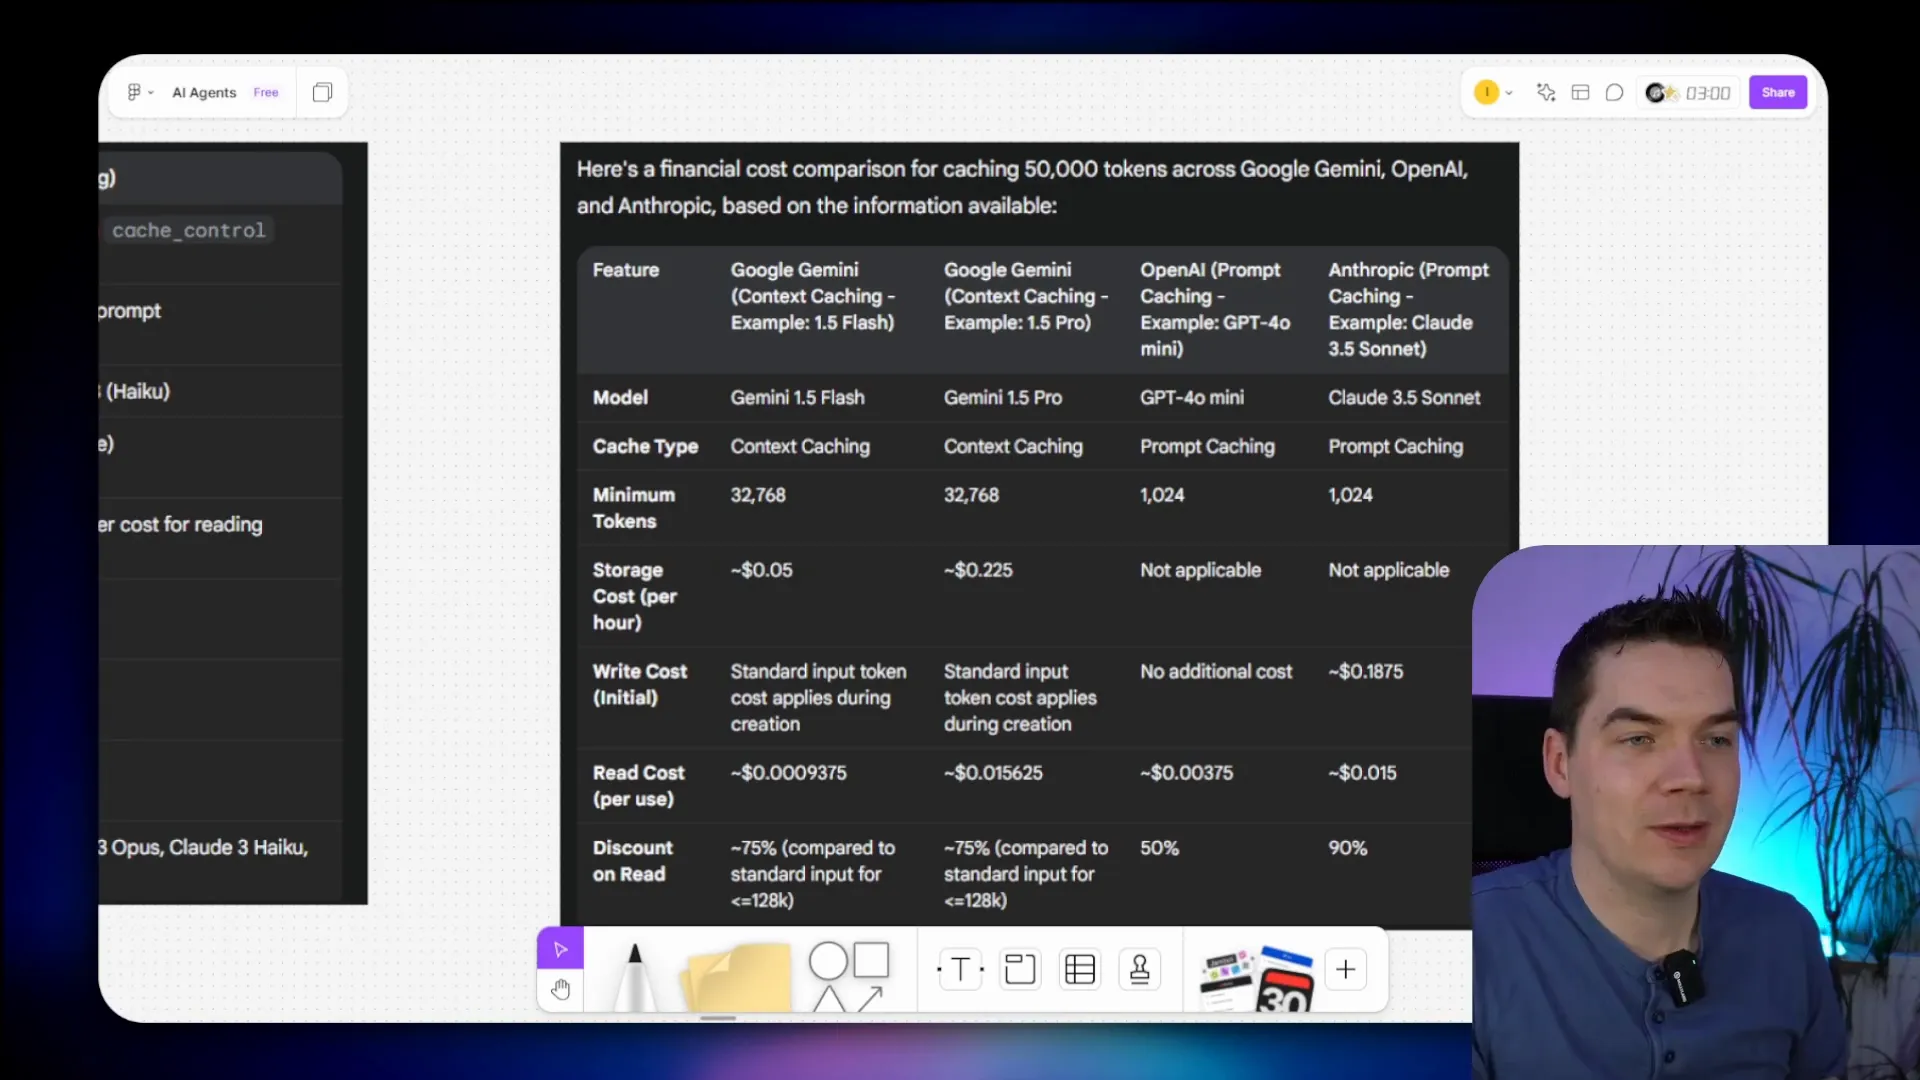This screenshot has width=1920, height=1080.
Task: Click the 03:00 timer display
Action: [x=1708, y=93]
